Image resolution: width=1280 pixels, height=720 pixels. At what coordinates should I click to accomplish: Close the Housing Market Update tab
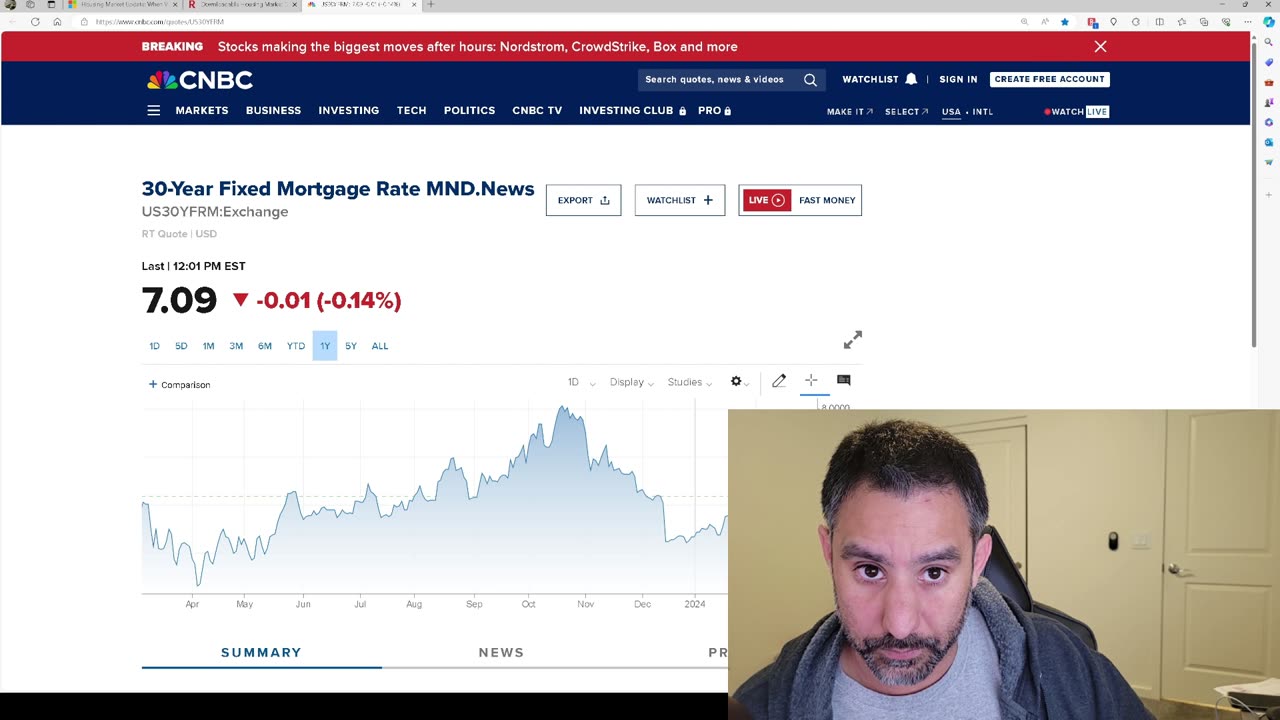[x=174, y=4]
